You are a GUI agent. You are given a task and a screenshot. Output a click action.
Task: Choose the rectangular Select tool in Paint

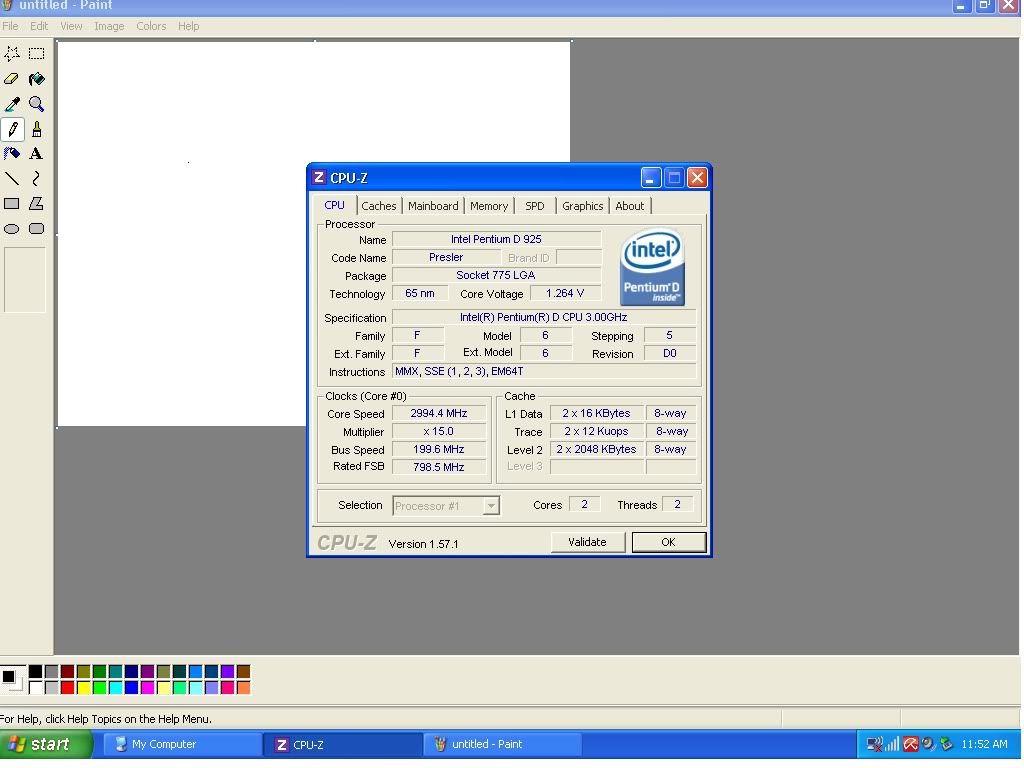click(37, 54)
